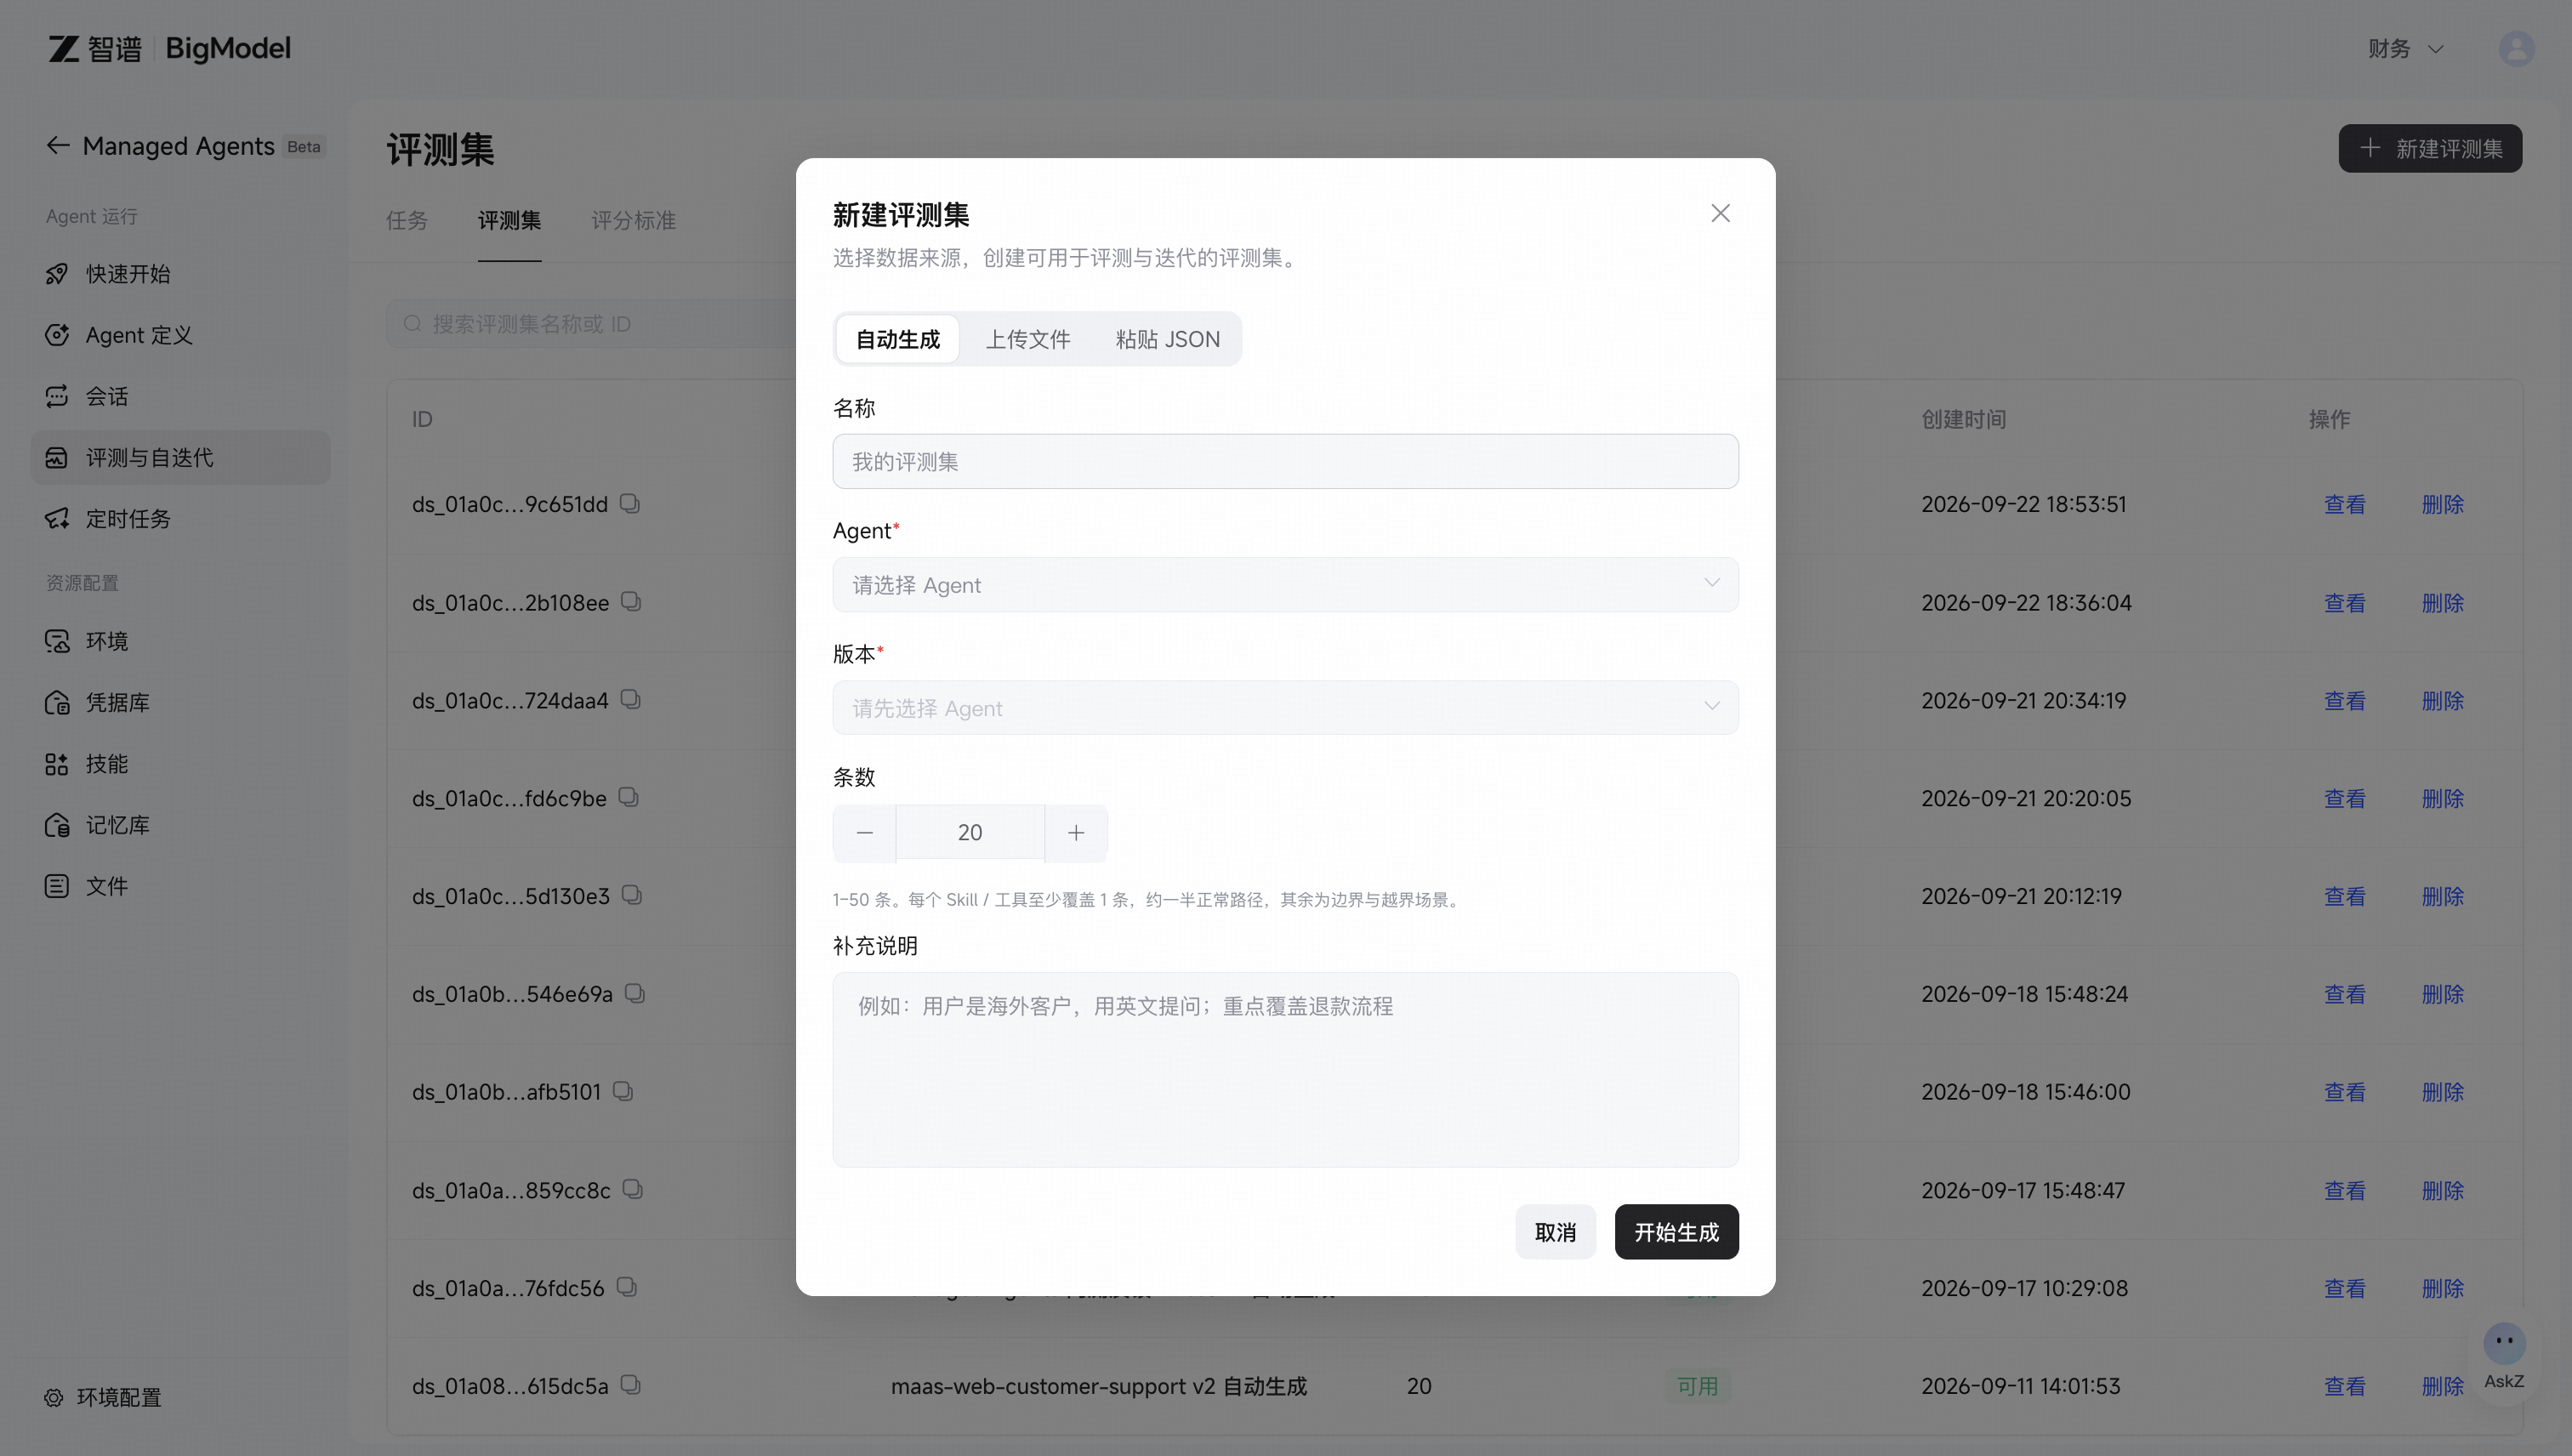Open 凭据库 lock icon

pyautogui.click(x=57, y=702)
